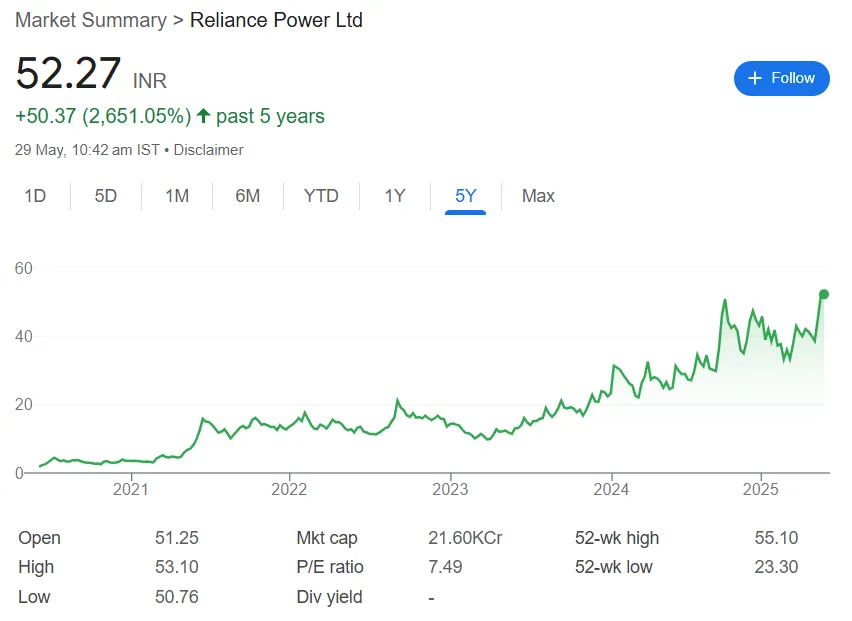Click the blue Follow button
852x621 pixels.
pyautogui.click(x=781, y=78)
